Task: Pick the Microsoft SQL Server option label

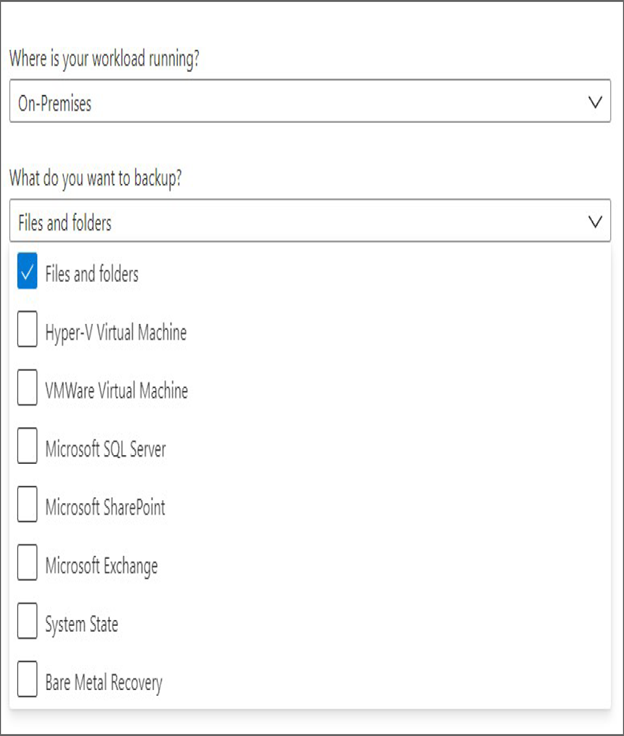Action: (106, 449)
